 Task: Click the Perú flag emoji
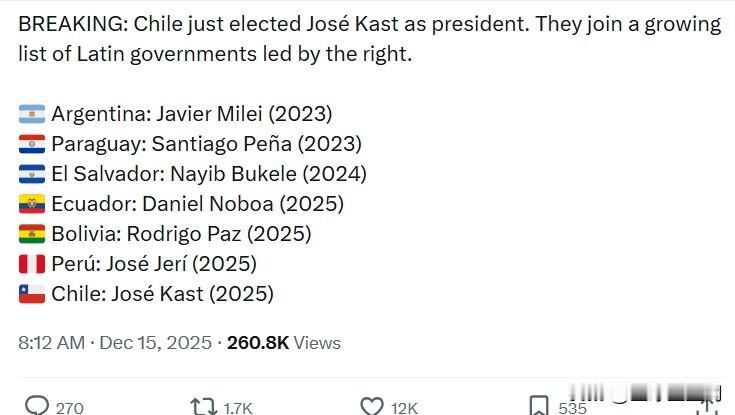31,264
